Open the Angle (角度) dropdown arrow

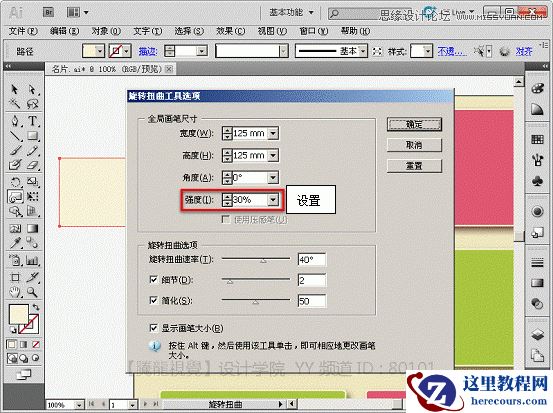(x=273, y=177)
